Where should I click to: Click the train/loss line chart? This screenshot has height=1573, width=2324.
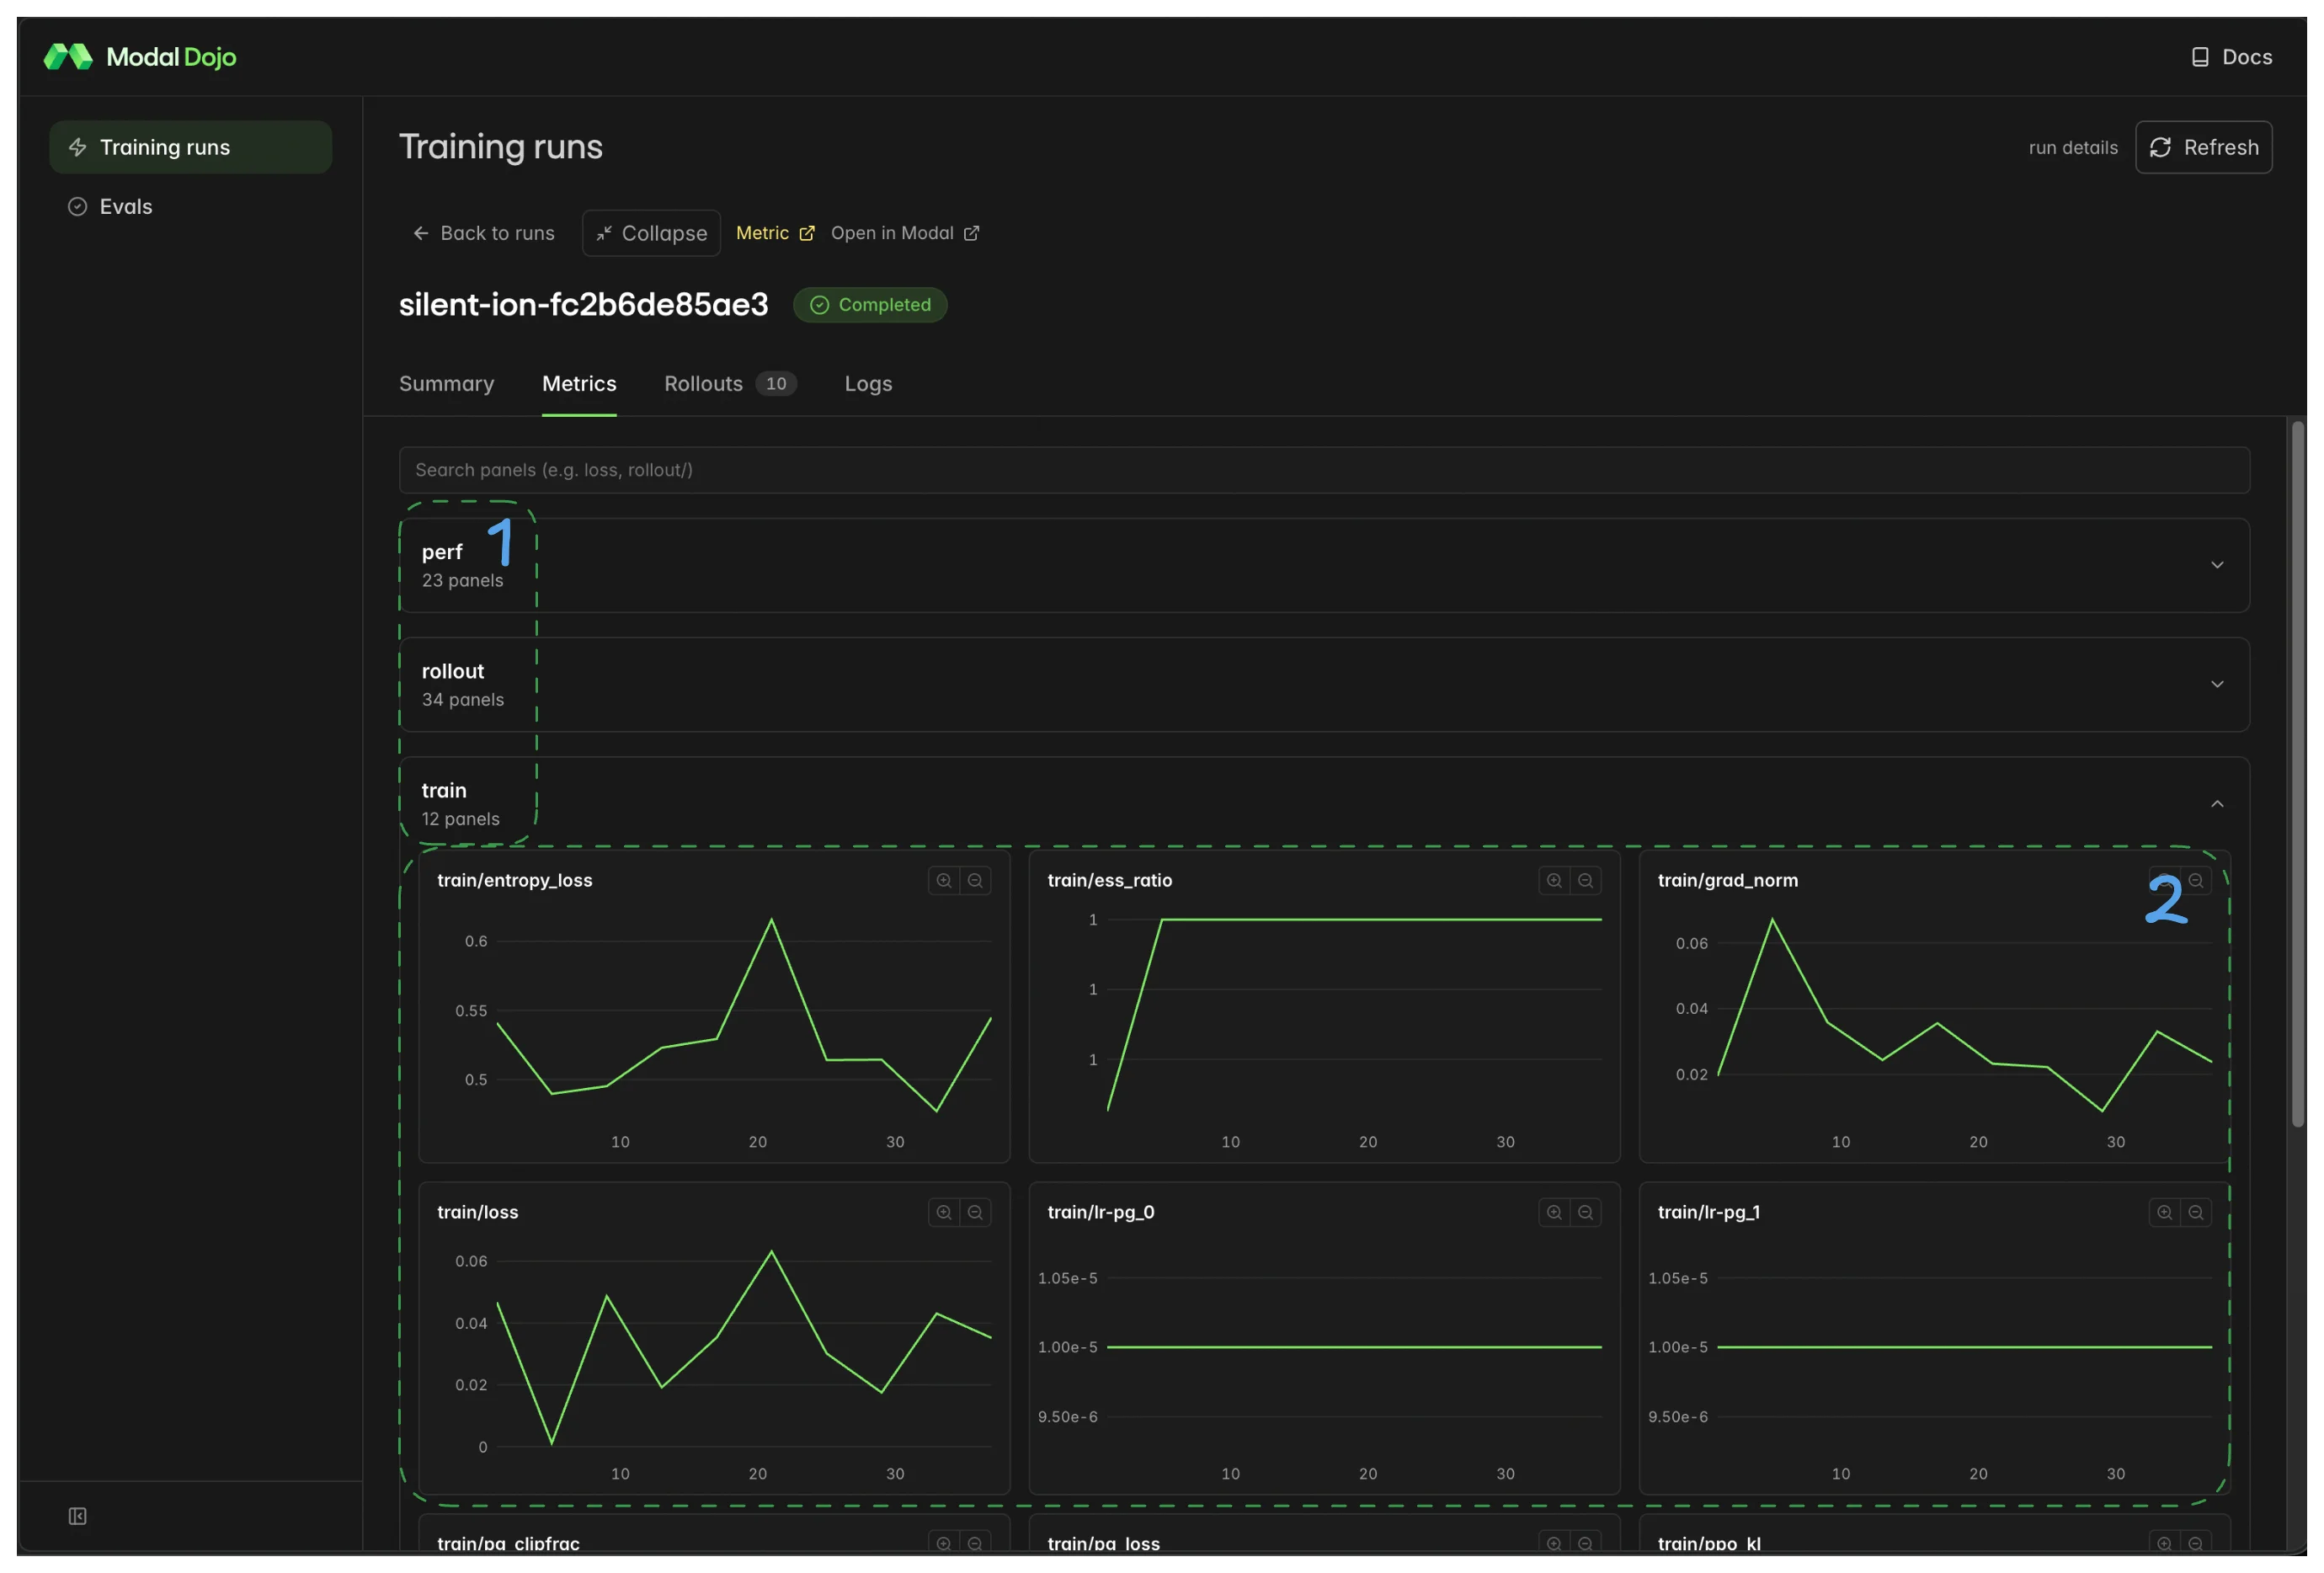click(744, 1347)
